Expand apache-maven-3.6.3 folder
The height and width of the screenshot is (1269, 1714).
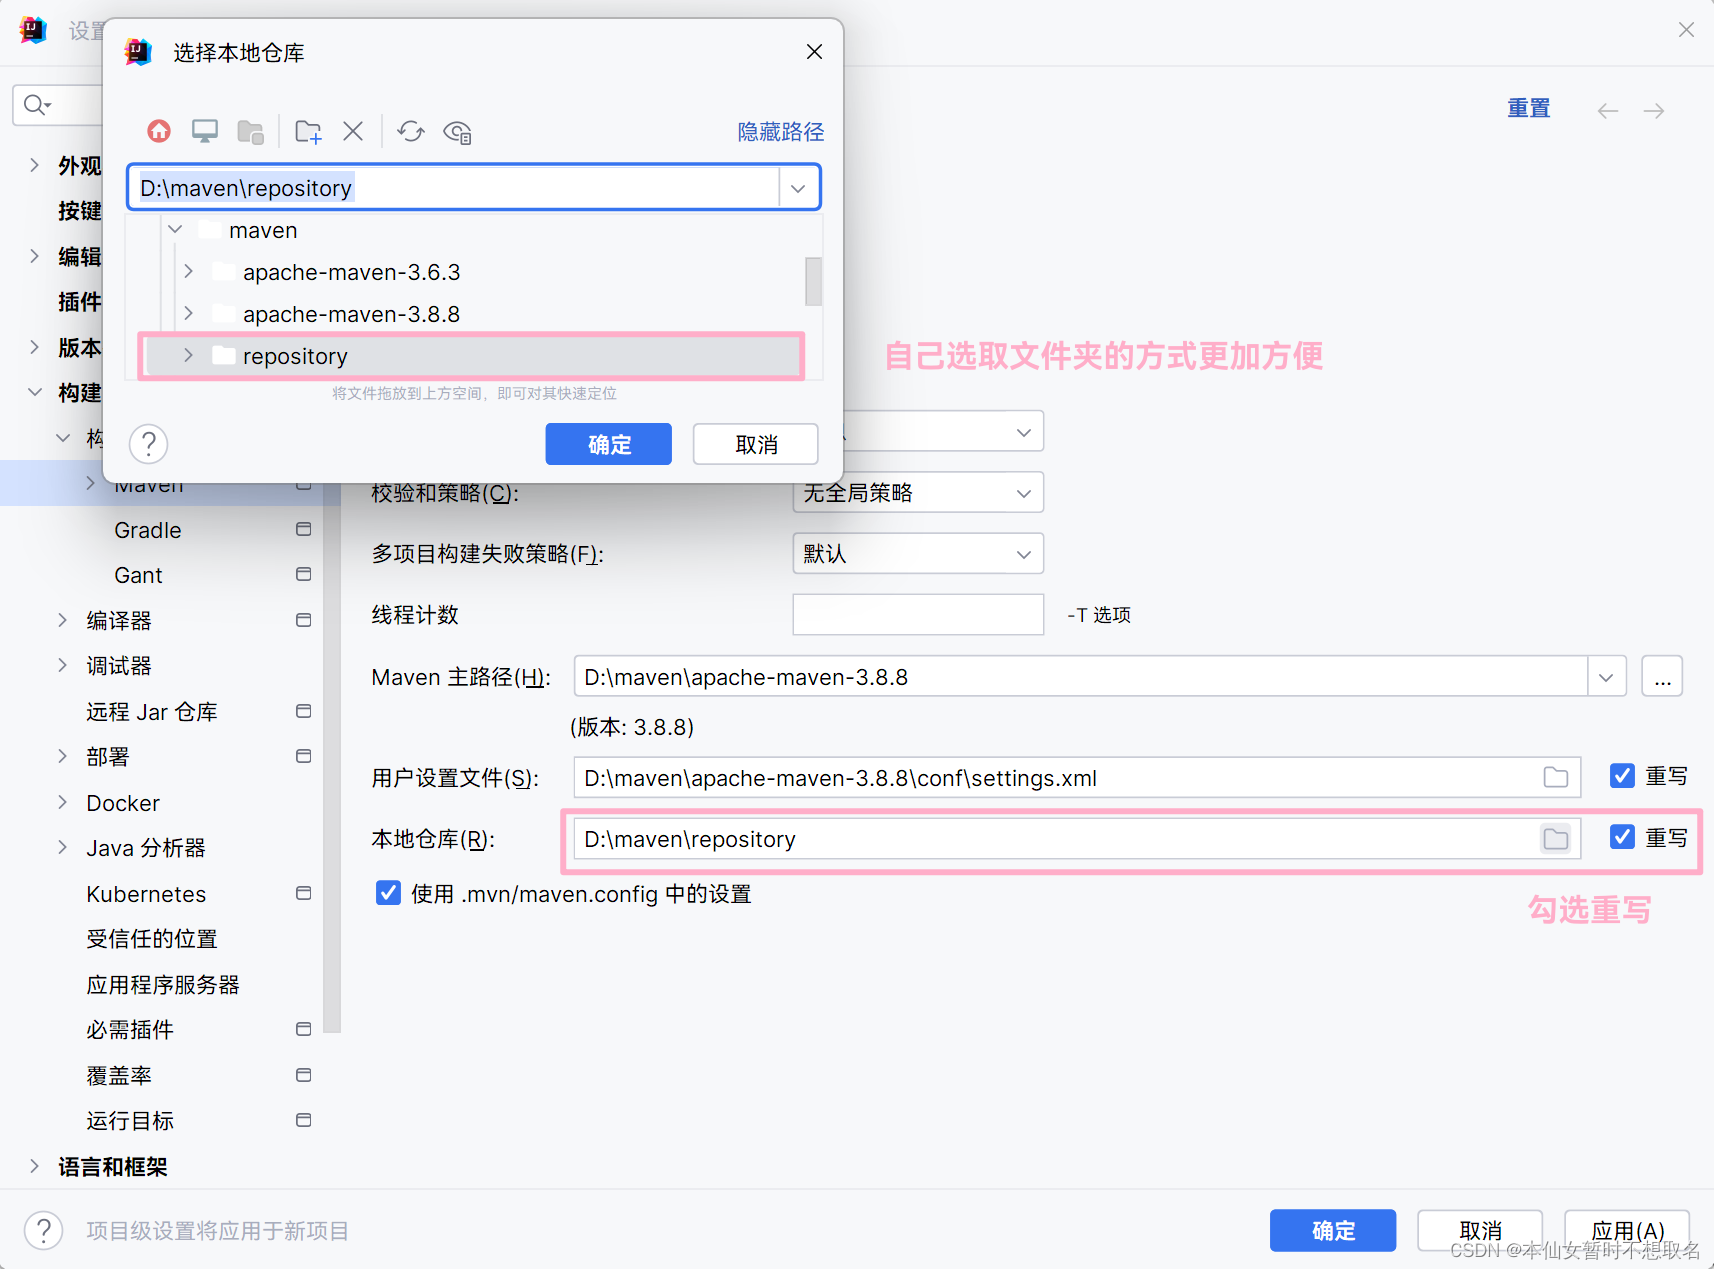tap(188, 272)
